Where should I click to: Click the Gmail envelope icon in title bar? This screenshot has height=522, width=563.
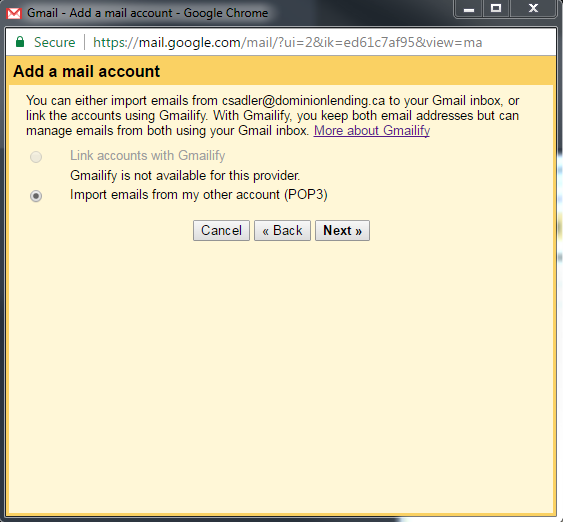14,13
